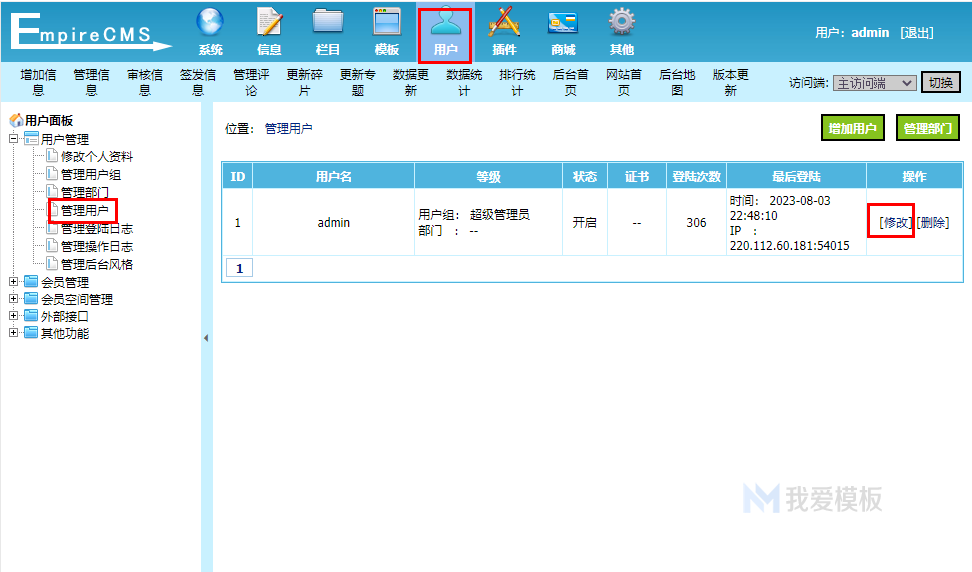
Task: Select 管理后台风格 in the tree
Action: point(97,265)
